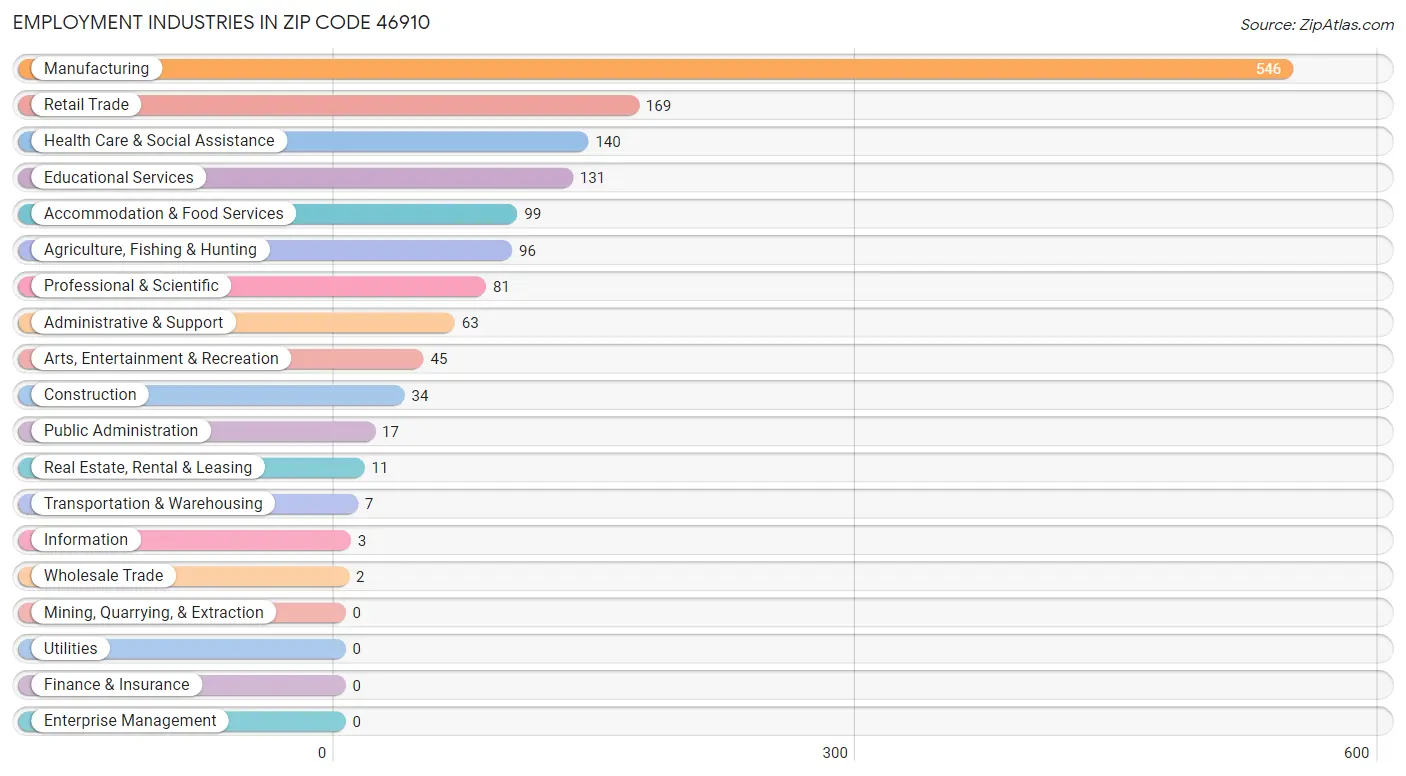Click the Educational Services label
Screen dimensions: 1406x776
[119, 178]
